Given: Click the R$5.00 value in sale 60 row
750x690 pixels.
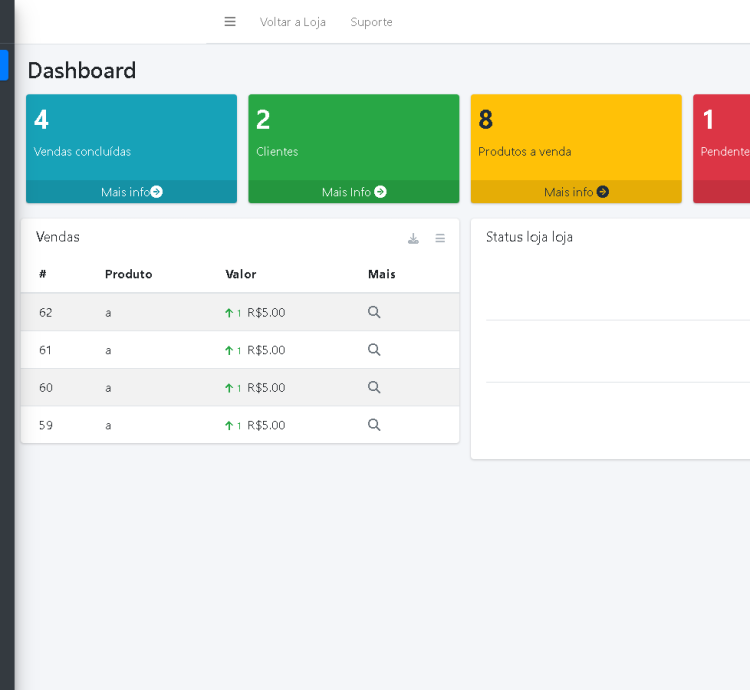Looking at the screenshot, I should click(x=266, y=387).
